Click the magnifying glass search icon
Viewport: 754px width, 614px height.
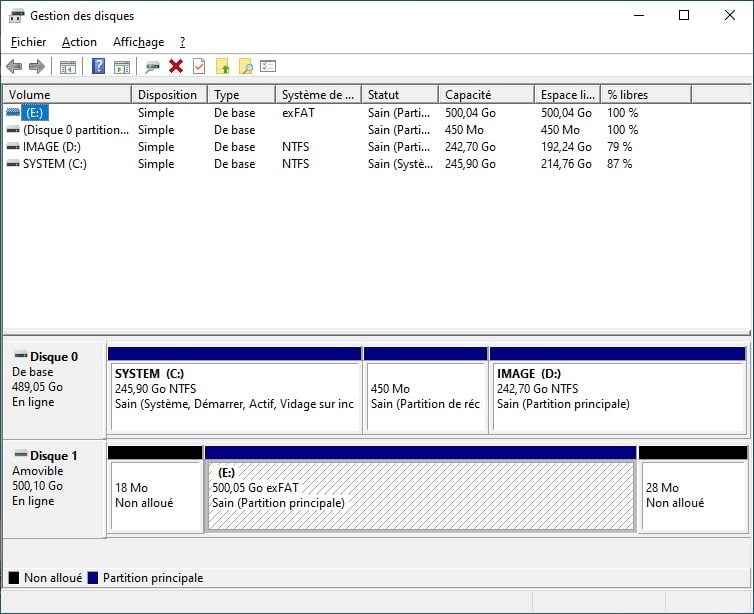coord(245,67)
